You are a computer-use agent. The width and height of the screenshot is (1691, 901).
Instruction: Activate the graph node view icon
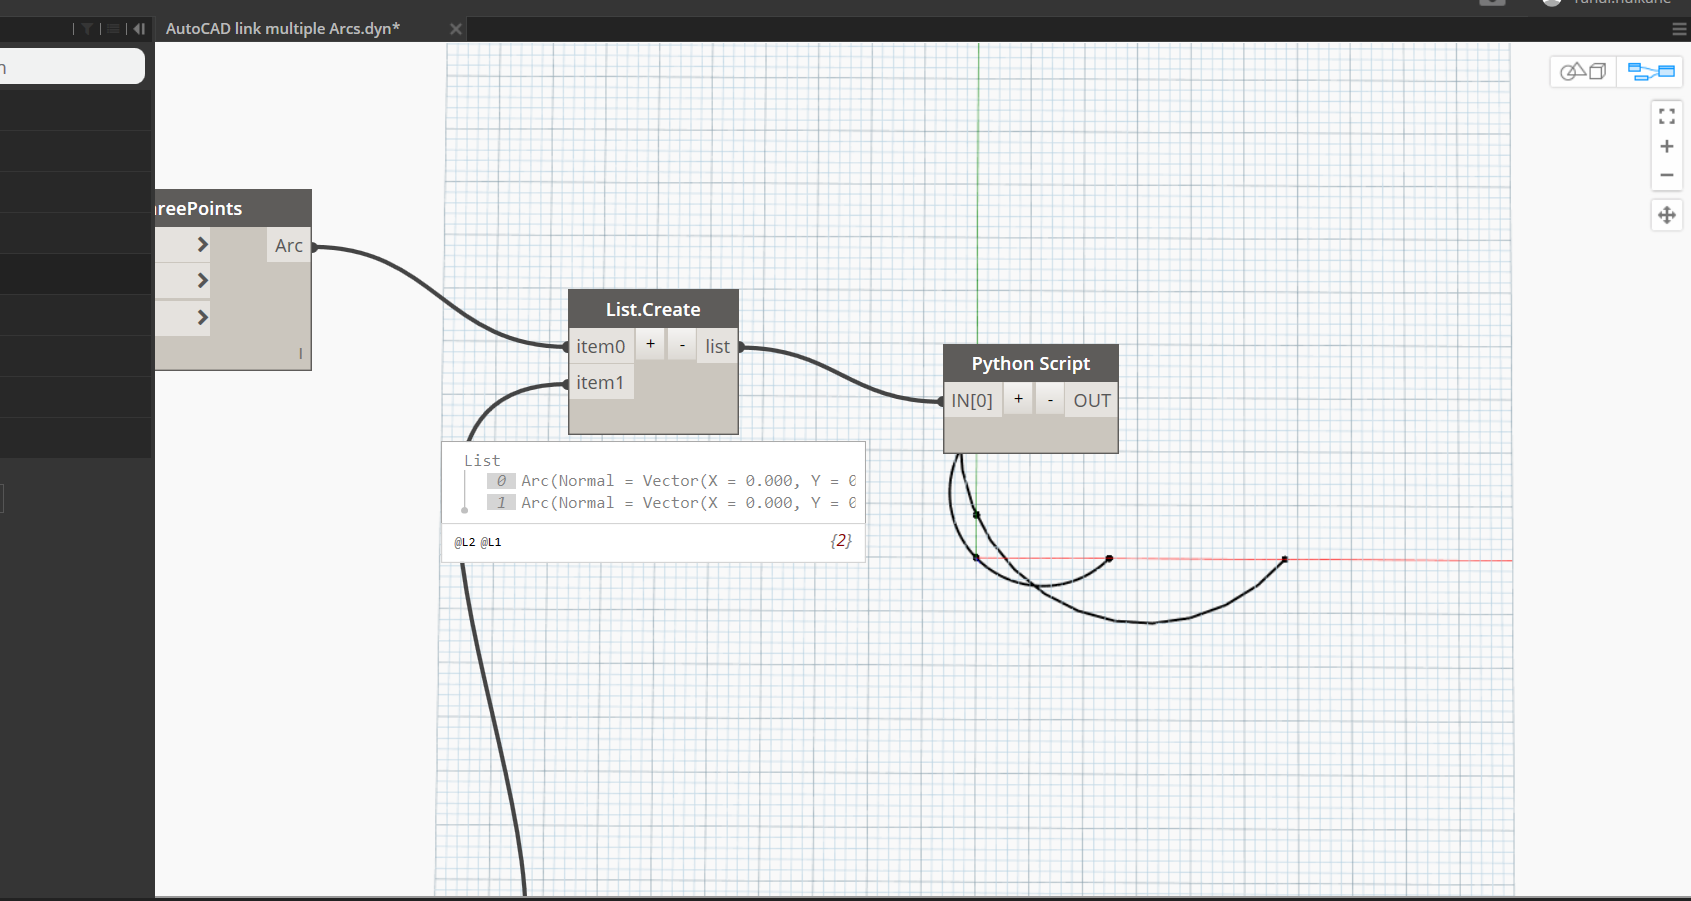click(1650, 71)
